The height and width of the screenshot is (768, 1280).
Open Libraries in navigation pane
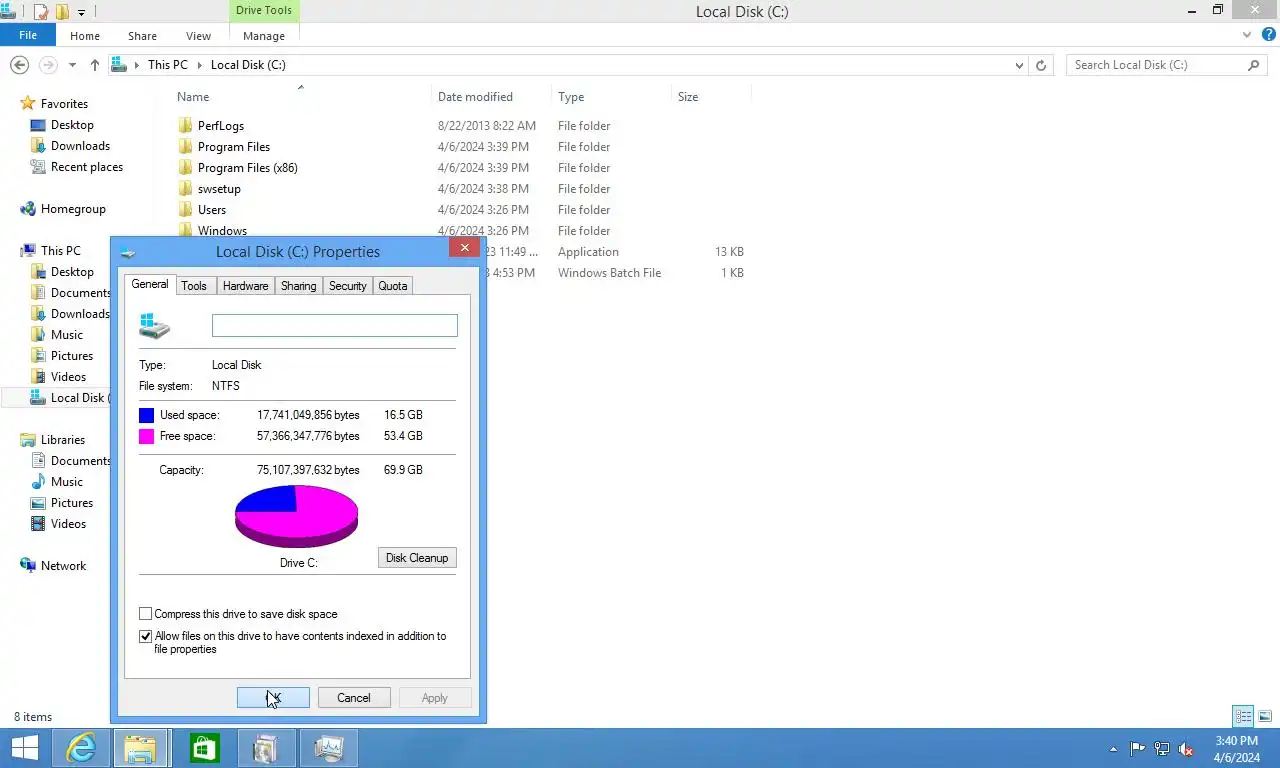[x=62, y=440]
